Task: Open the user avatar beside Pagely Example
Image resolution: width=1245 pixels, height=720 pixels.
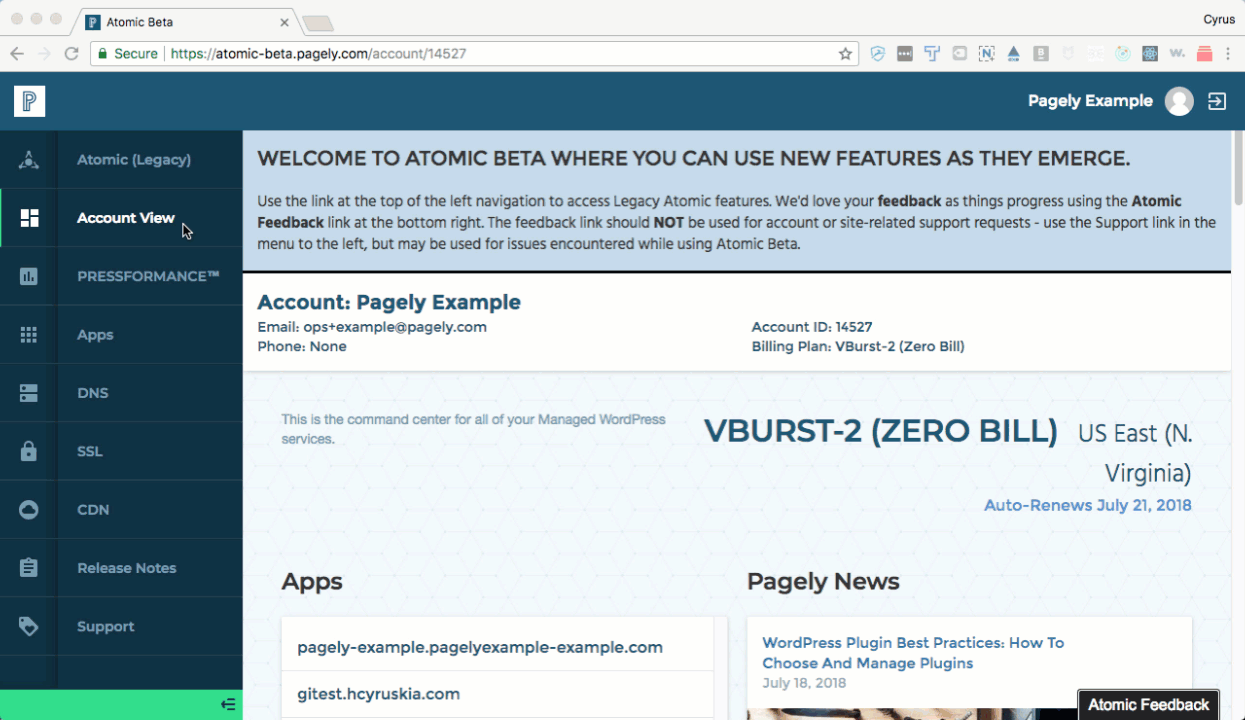Action: [1180, 101]
